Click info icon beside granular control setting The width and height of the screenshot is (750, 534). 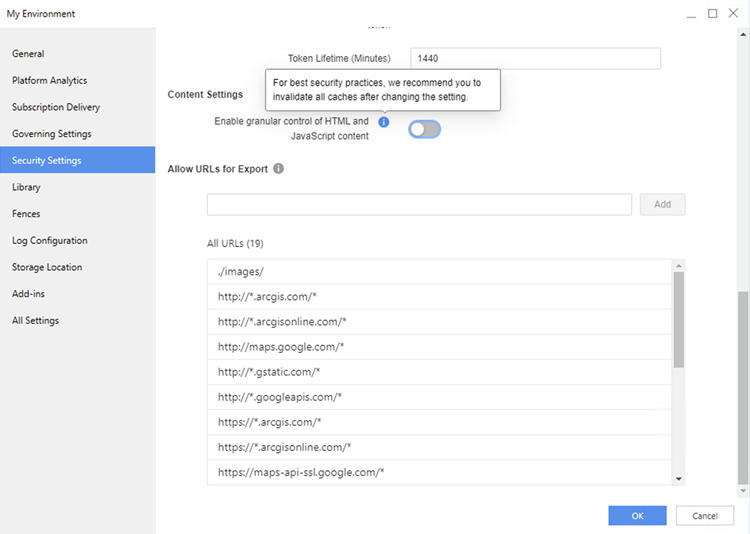click(x=384, y=122)
